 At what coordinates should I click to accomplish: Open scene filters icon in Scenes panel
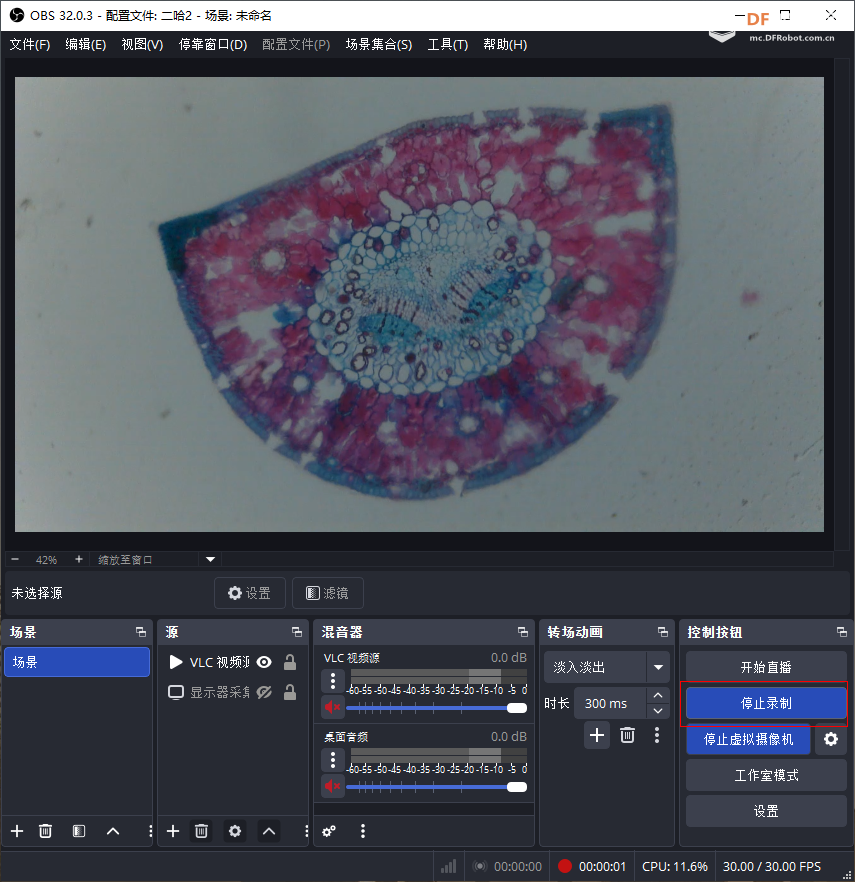click(79, 831)
